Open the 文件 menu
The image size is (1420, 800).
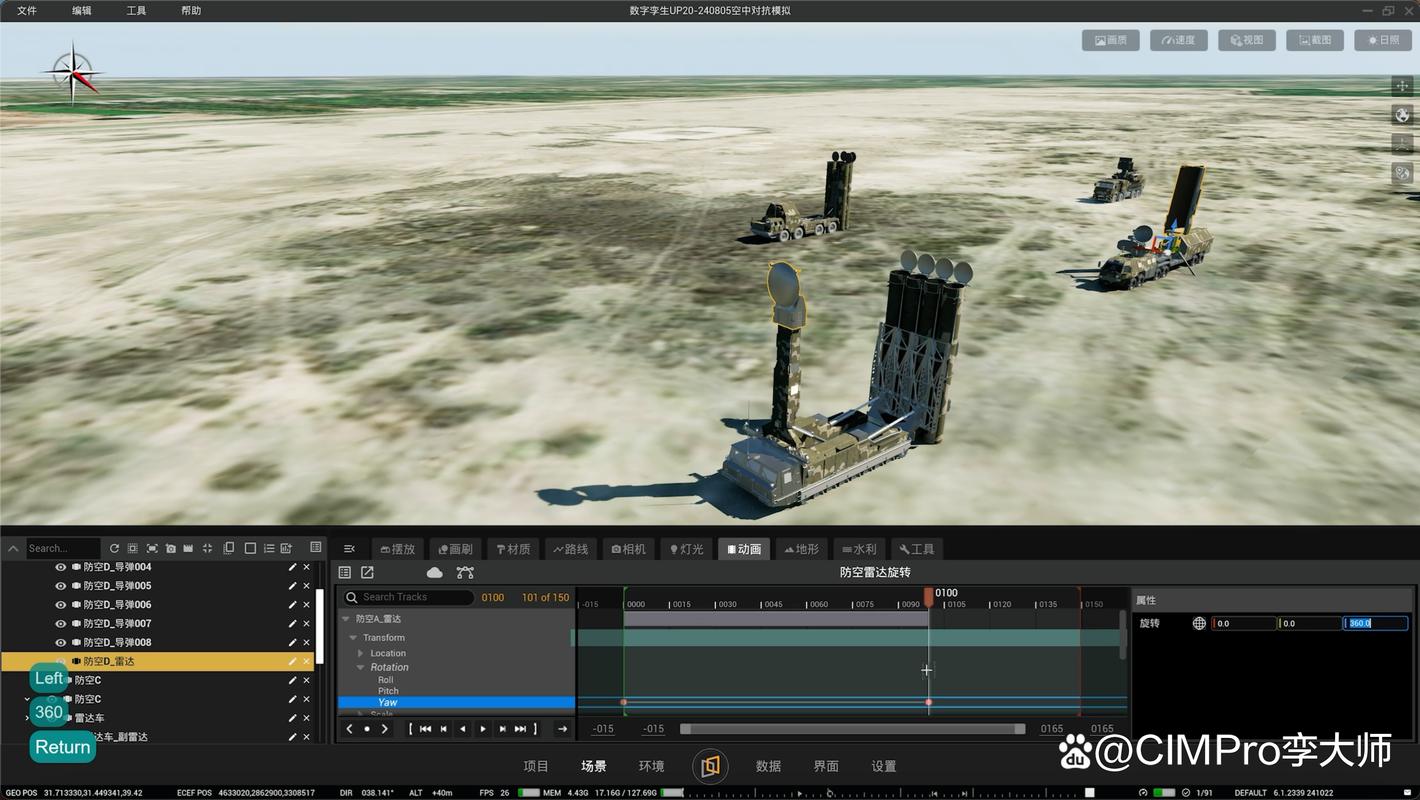tap(27, 10)
